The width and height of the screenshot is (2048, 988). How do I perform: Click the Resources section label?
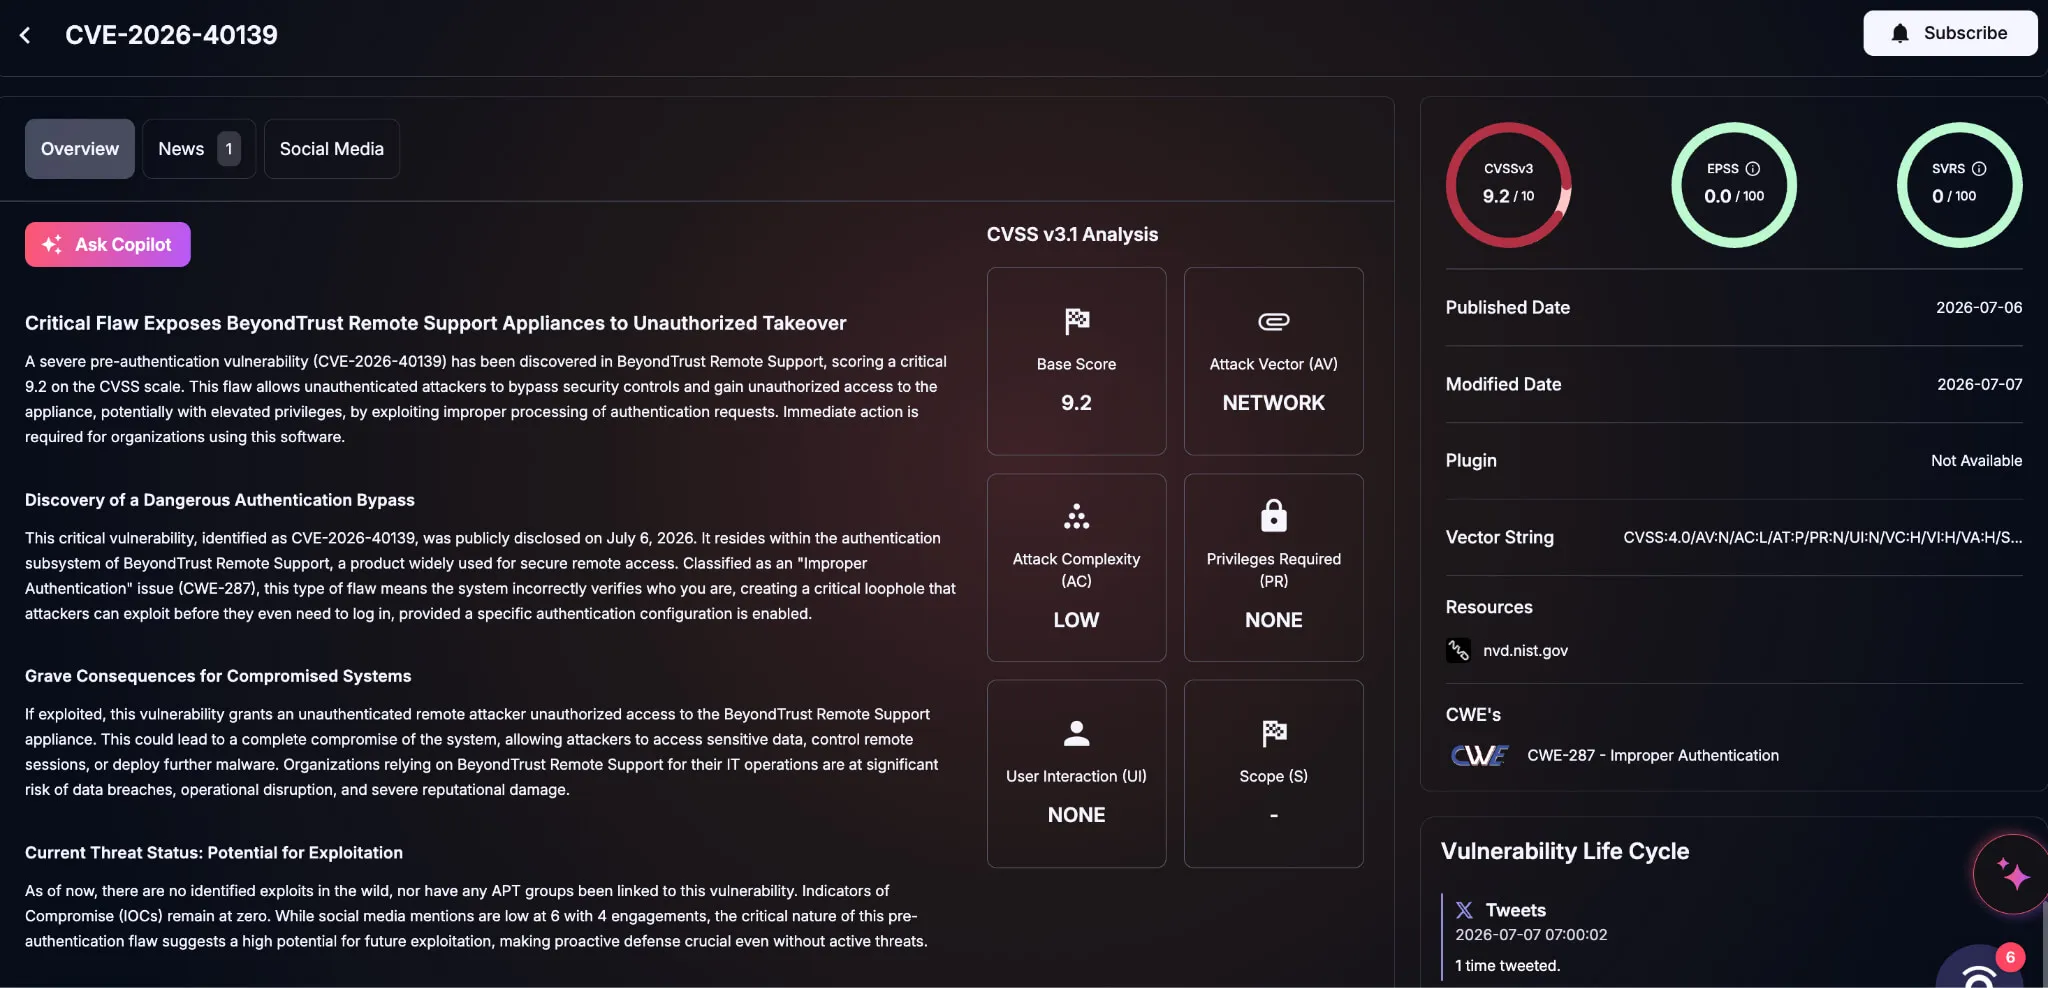1488,607
